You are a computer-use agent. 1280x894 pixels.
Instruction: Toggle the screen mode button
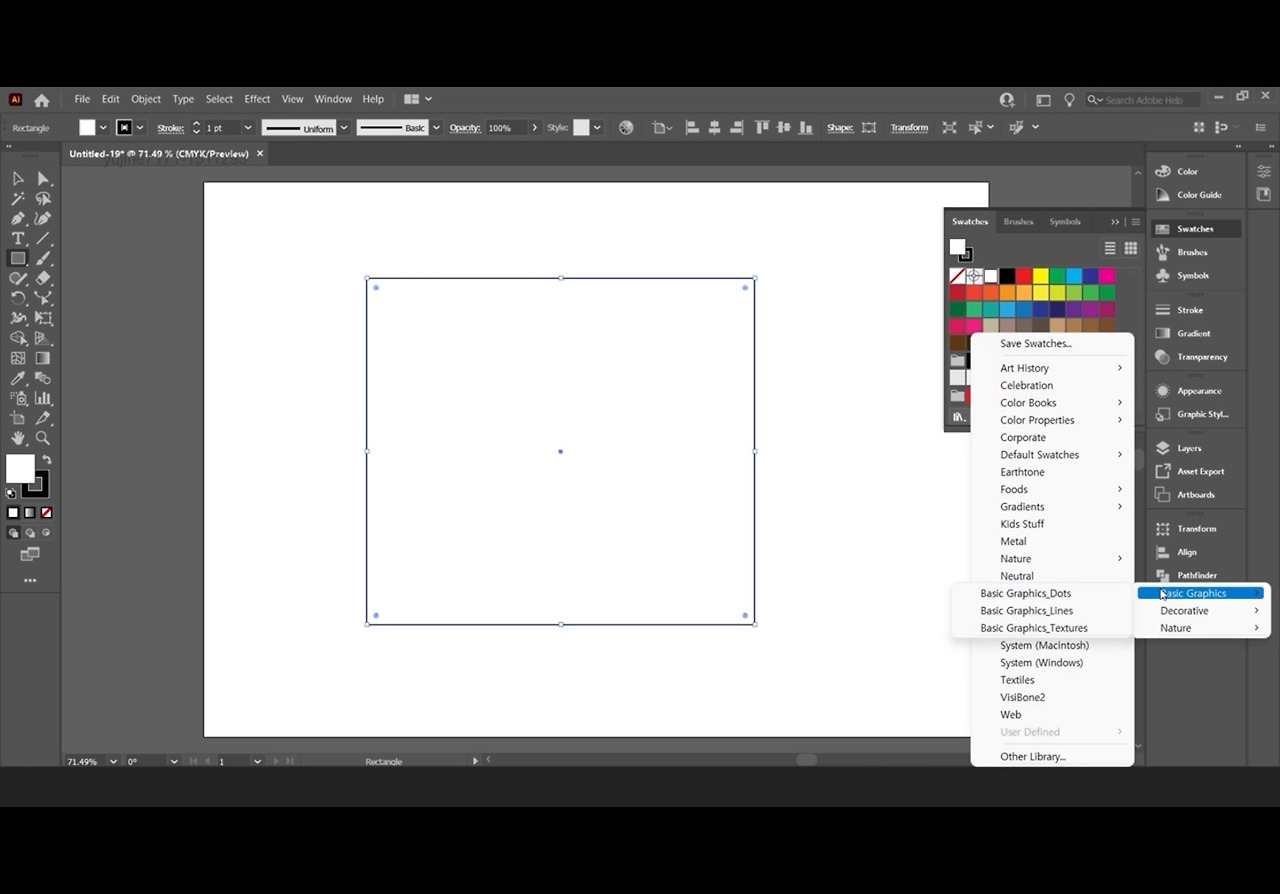pyautogui.click(x=30, y=554)
